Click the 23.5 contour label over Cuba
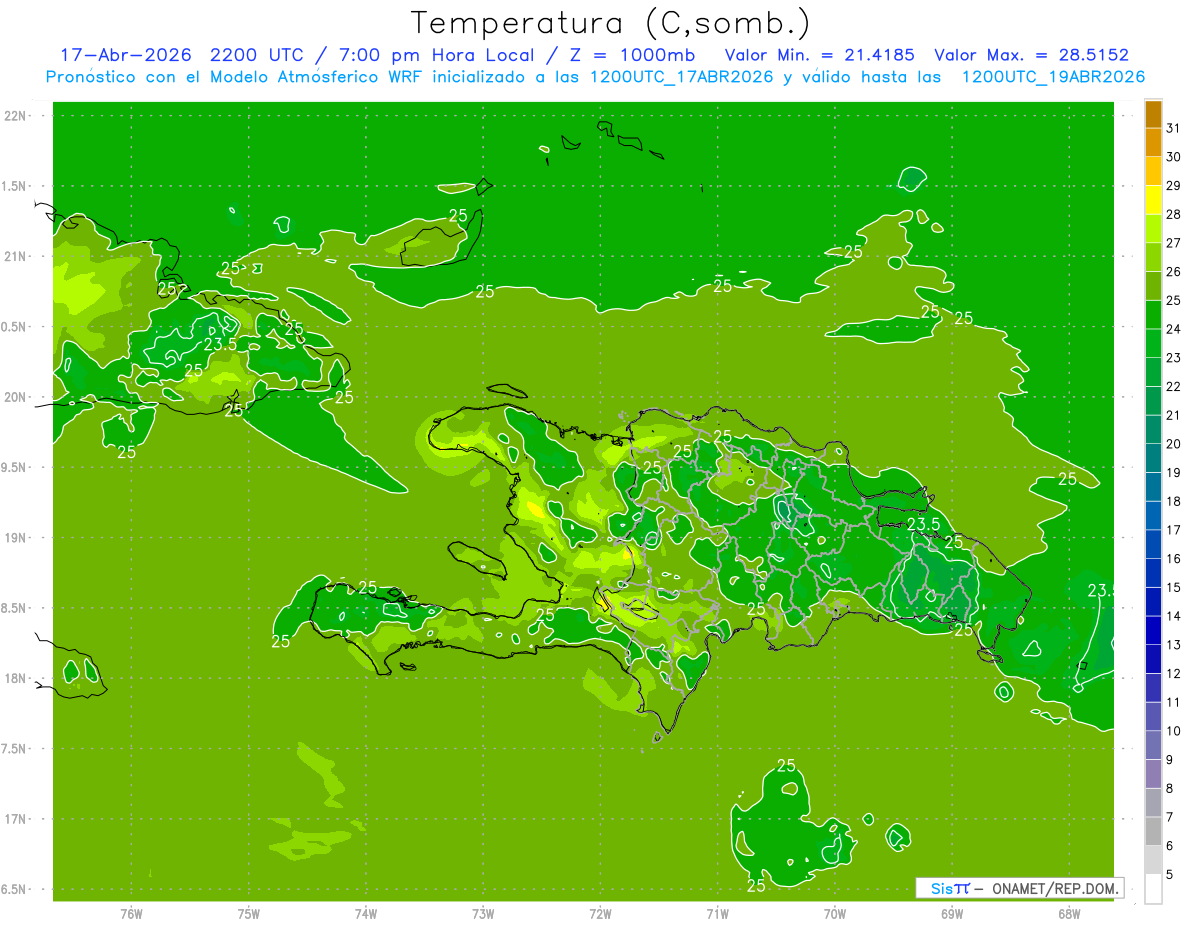1200x927 pixels. pyautogui.click(x=220, y=344)
